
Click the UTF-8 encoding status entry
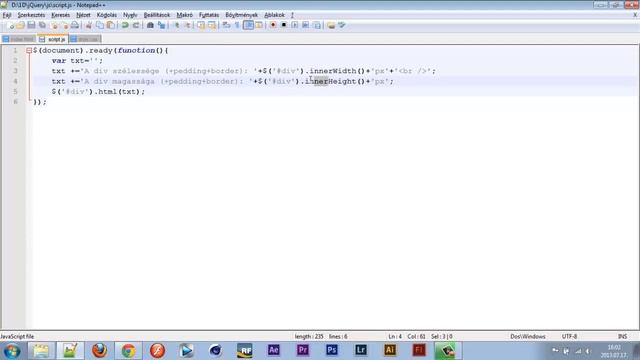click(569, 337)
